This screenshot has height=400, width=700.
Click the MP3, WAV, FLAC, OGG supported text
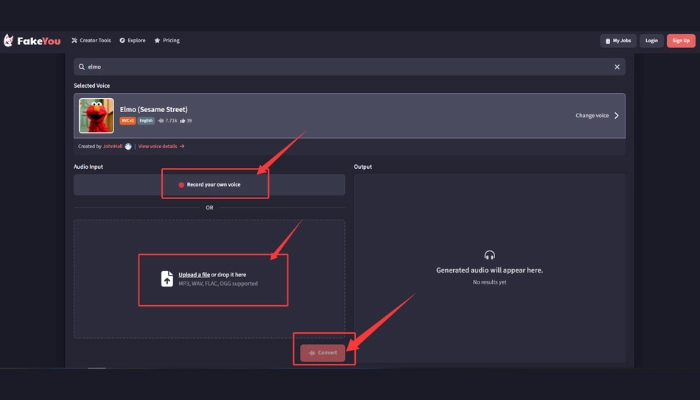click(x=218, y=283)
